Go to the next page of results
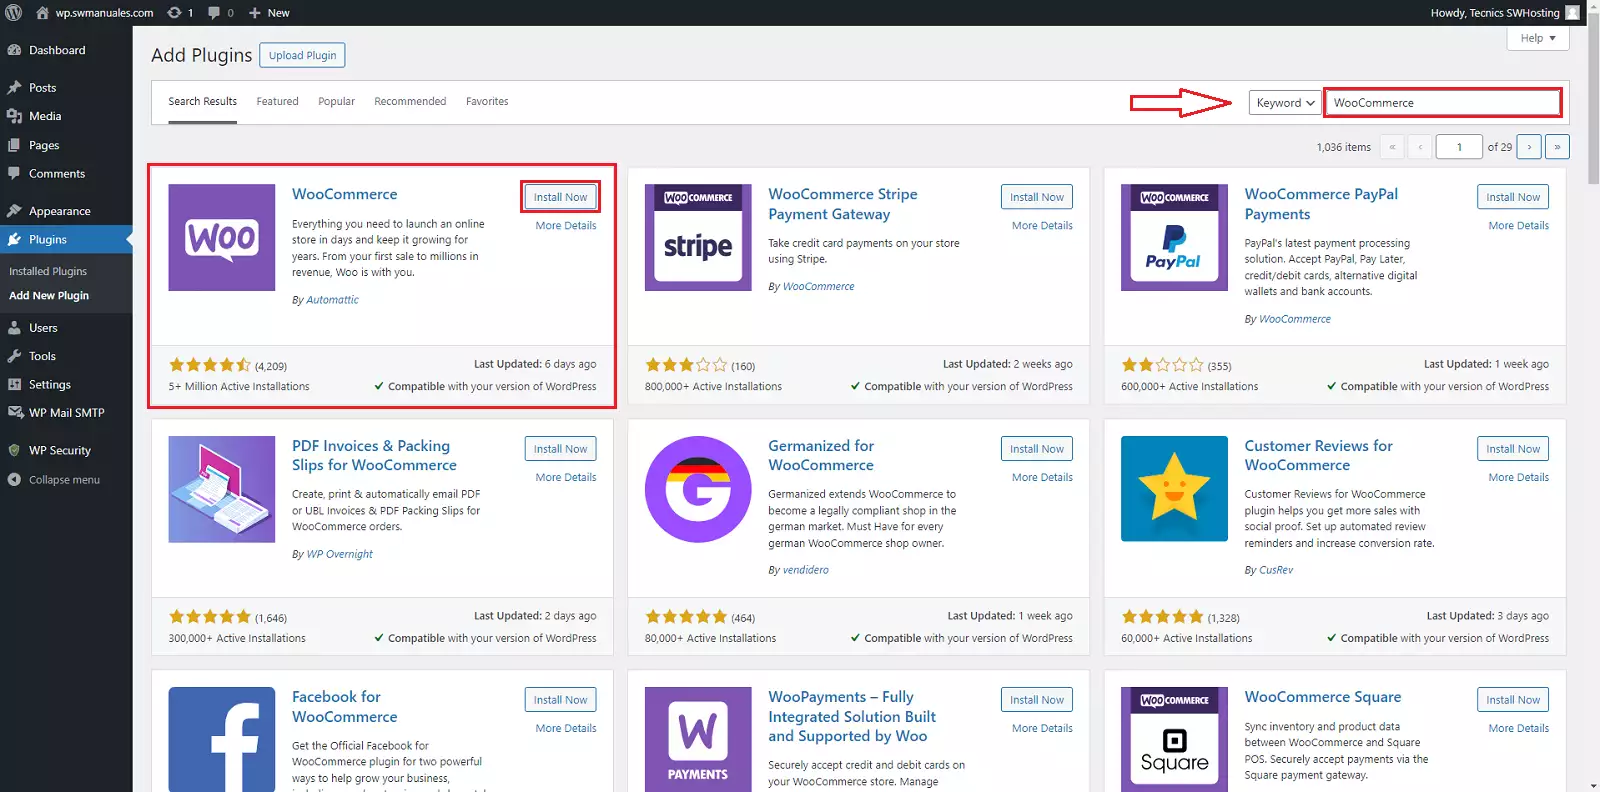This screenshot has width=1600, height=792. click(1528, 147)
